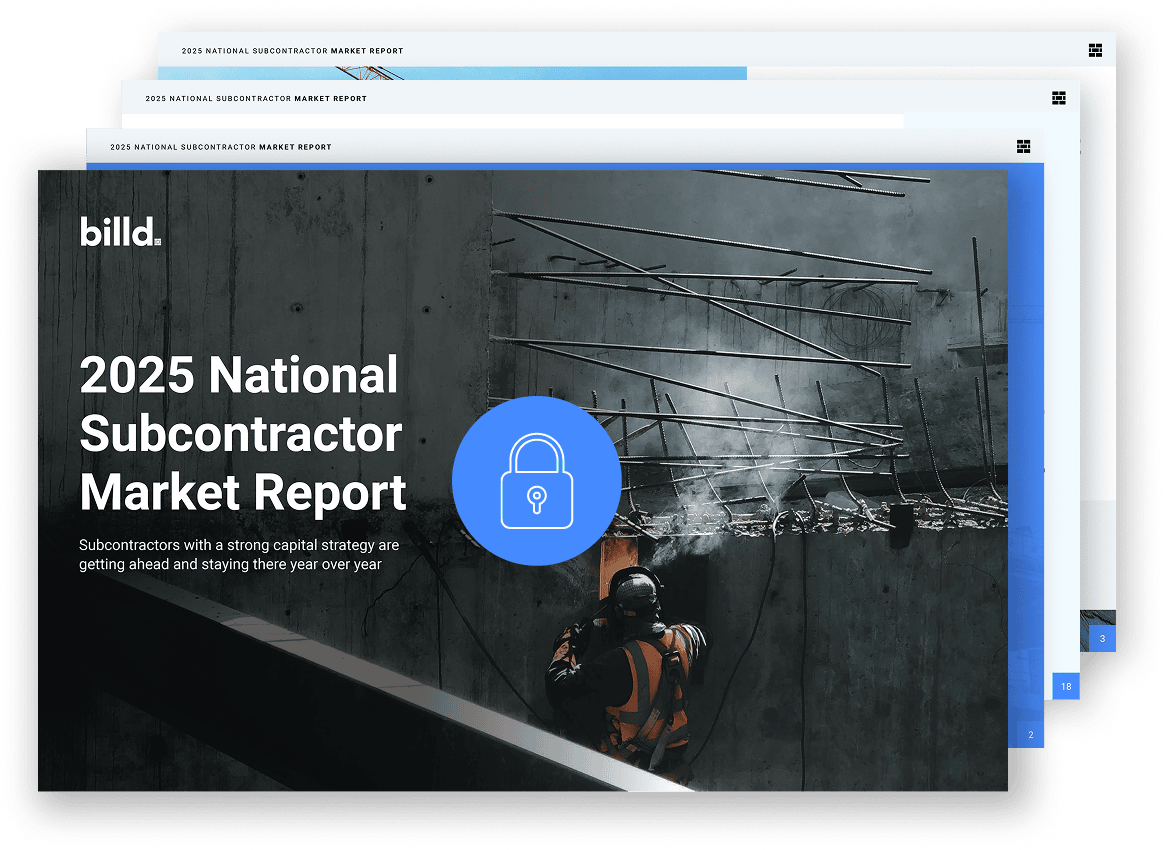Click the header text on the rearmost page
Image resolution: width=1166 pixels, height=850 pixels.
pos(292,51)
